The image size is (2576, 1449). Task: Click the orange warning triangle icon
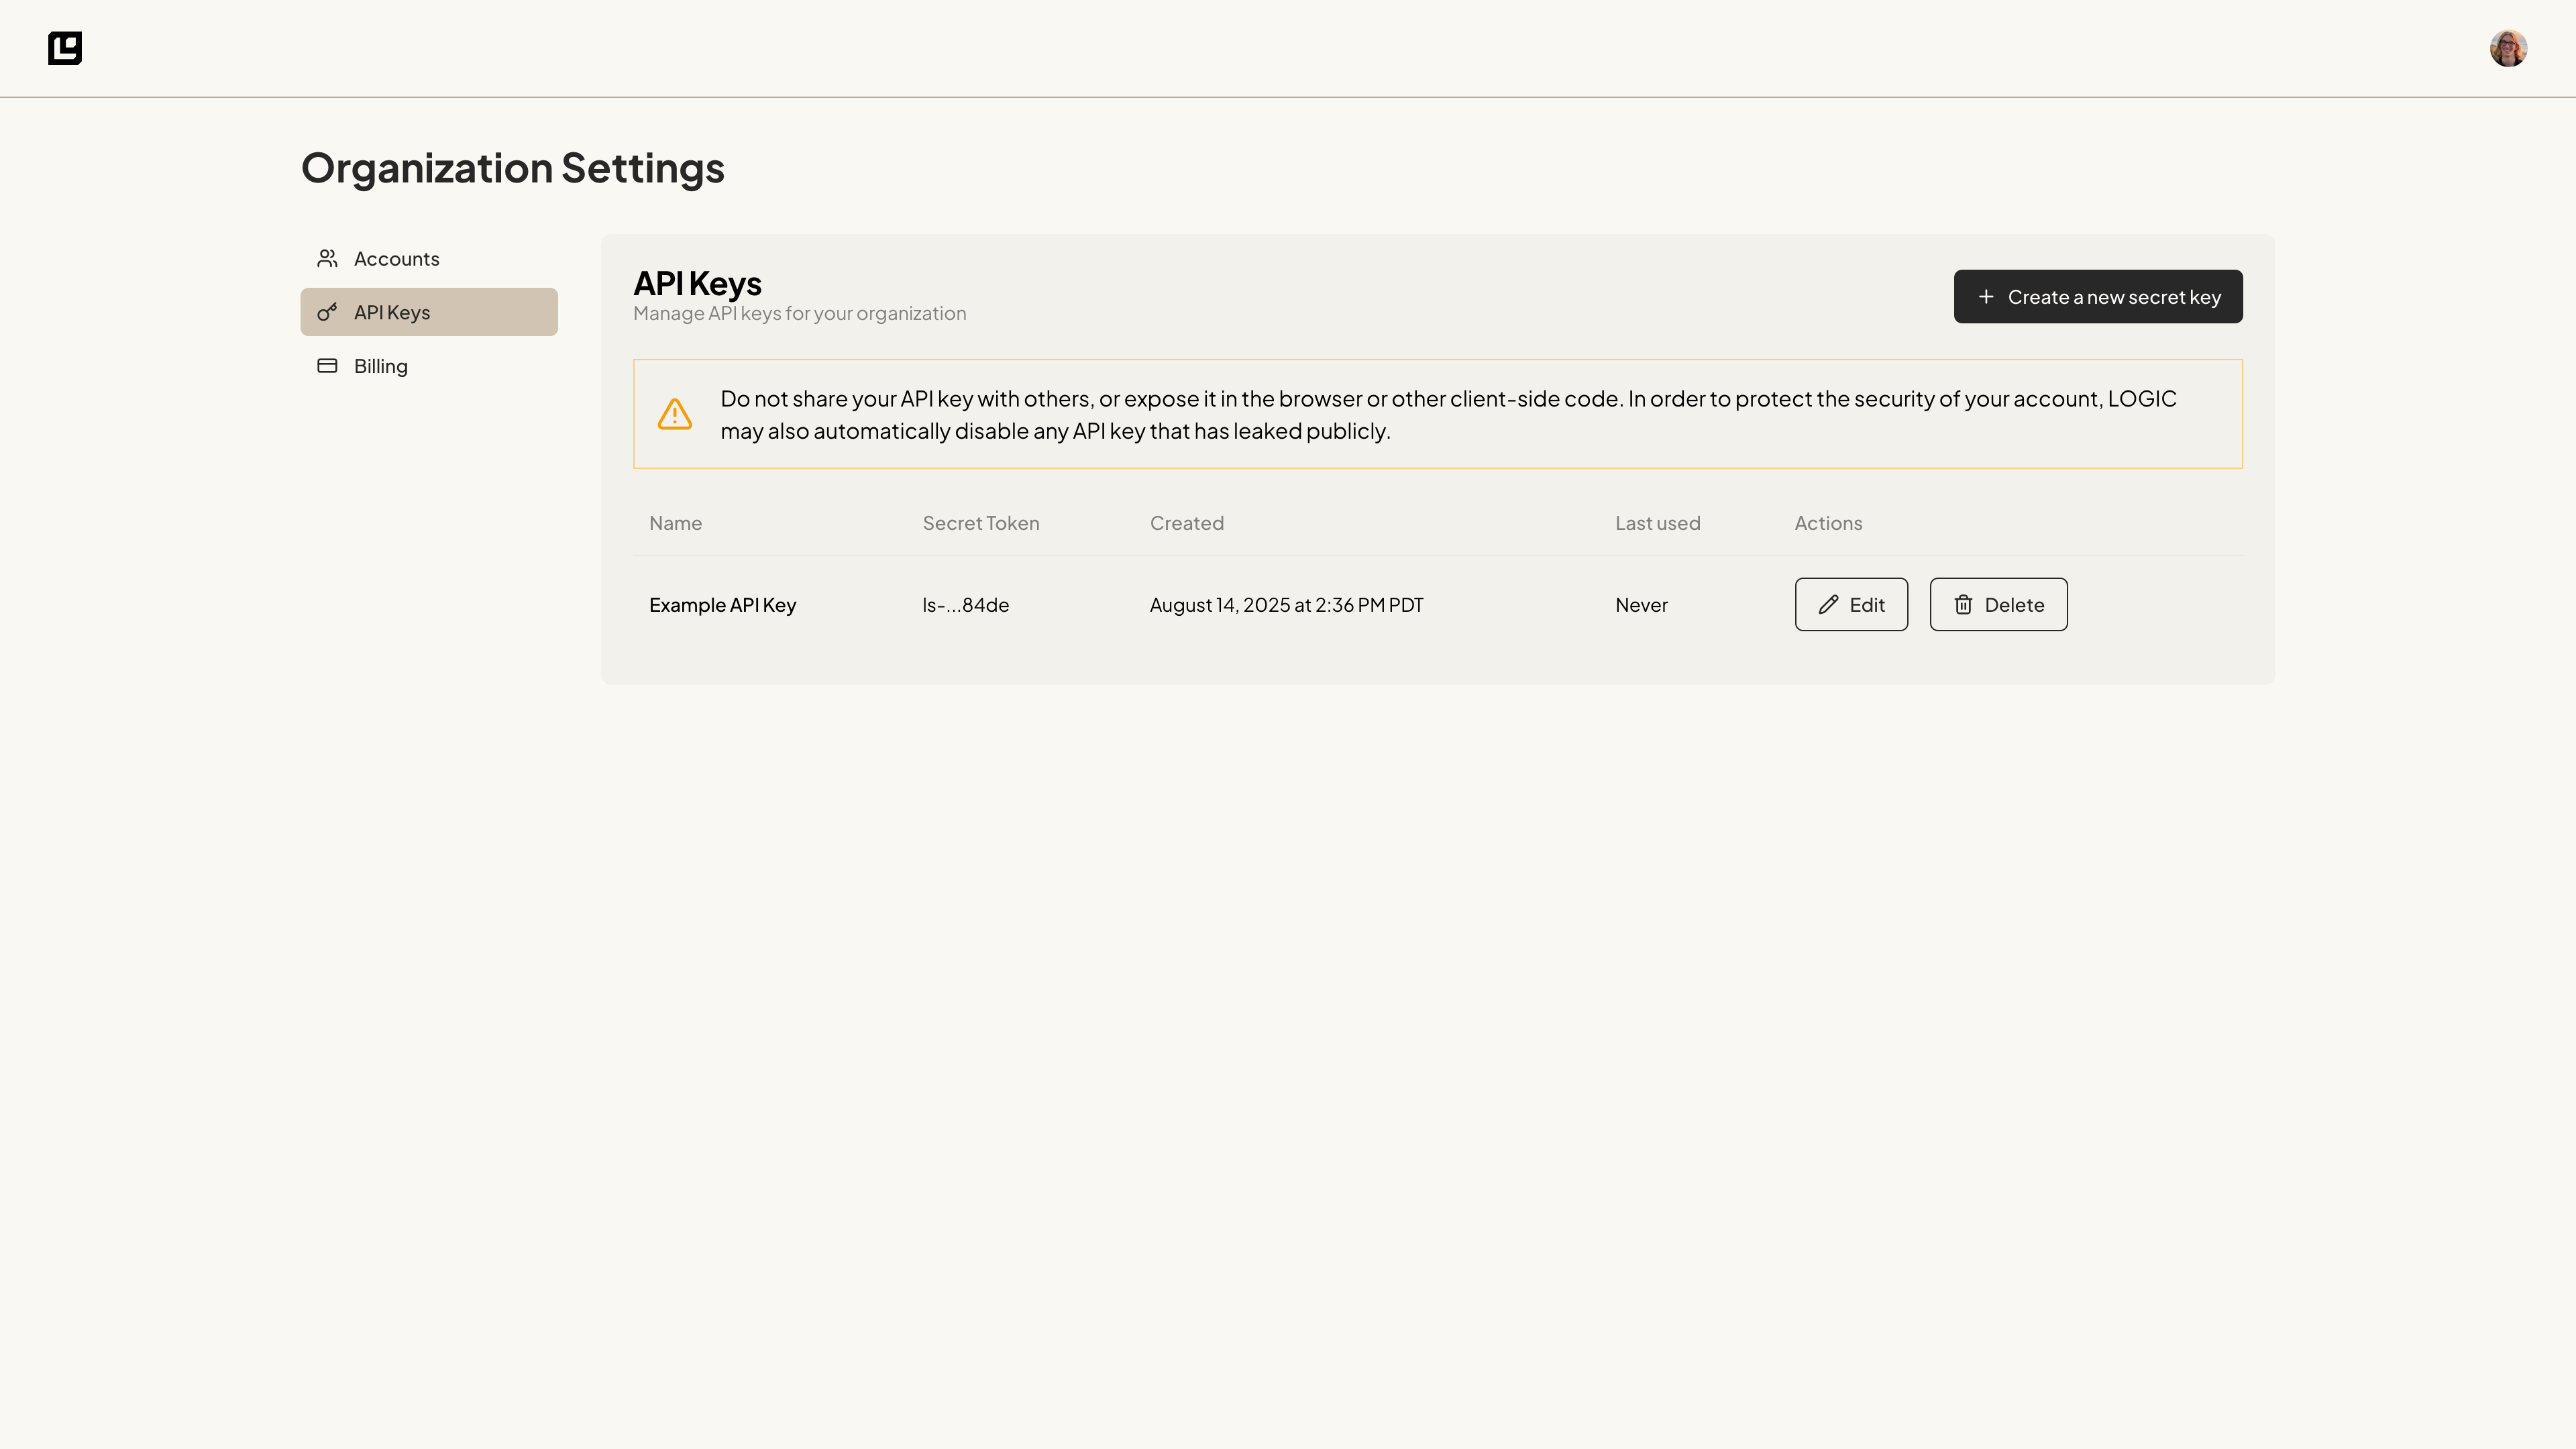tap(675, 414)
